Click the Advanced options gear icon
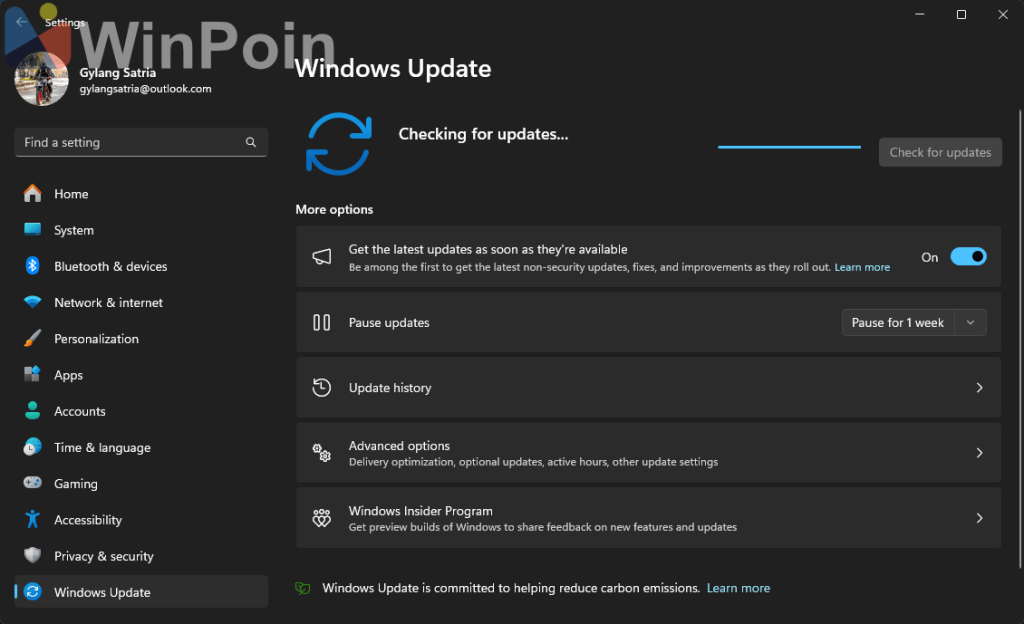This screenshot has height=624, width=1024. point(321,452)
